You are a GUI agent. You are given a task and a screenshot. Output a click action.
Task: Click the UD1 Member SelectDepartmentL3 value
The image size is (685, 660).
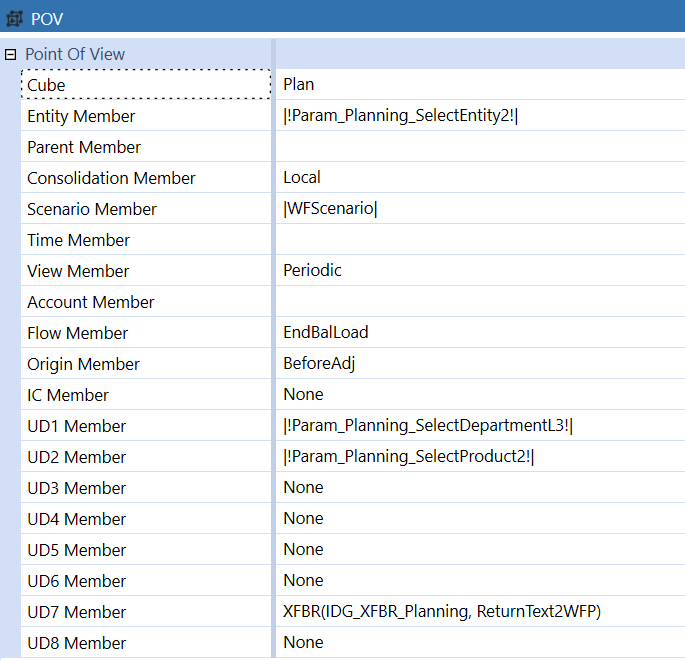(478, 426)
